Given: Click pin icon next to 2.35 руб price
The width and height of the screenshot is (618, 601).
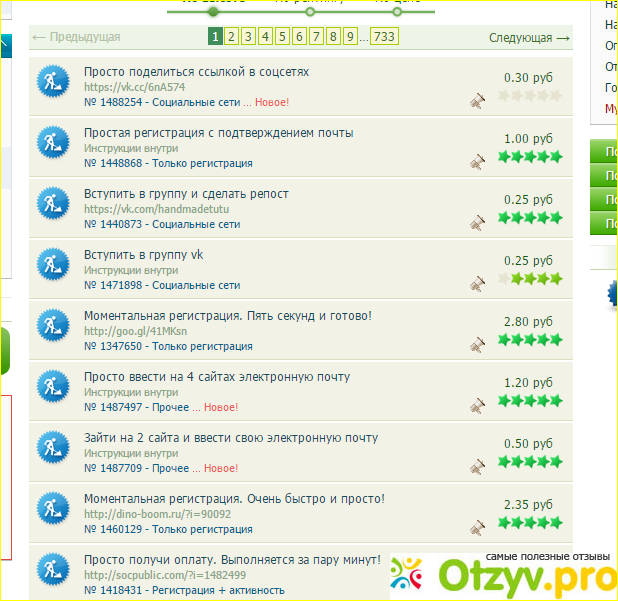Looking at the screenshot, I should point(478,526).
